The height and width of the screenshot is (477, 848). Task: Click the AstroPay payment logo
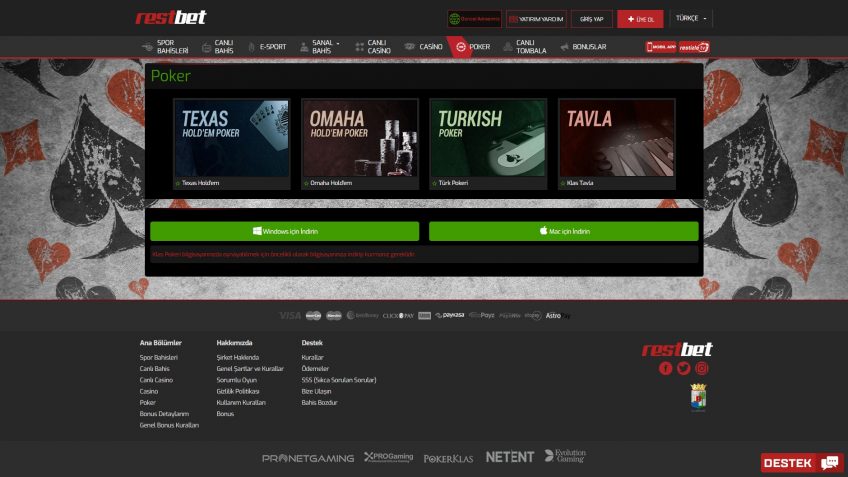click(558, 316)
